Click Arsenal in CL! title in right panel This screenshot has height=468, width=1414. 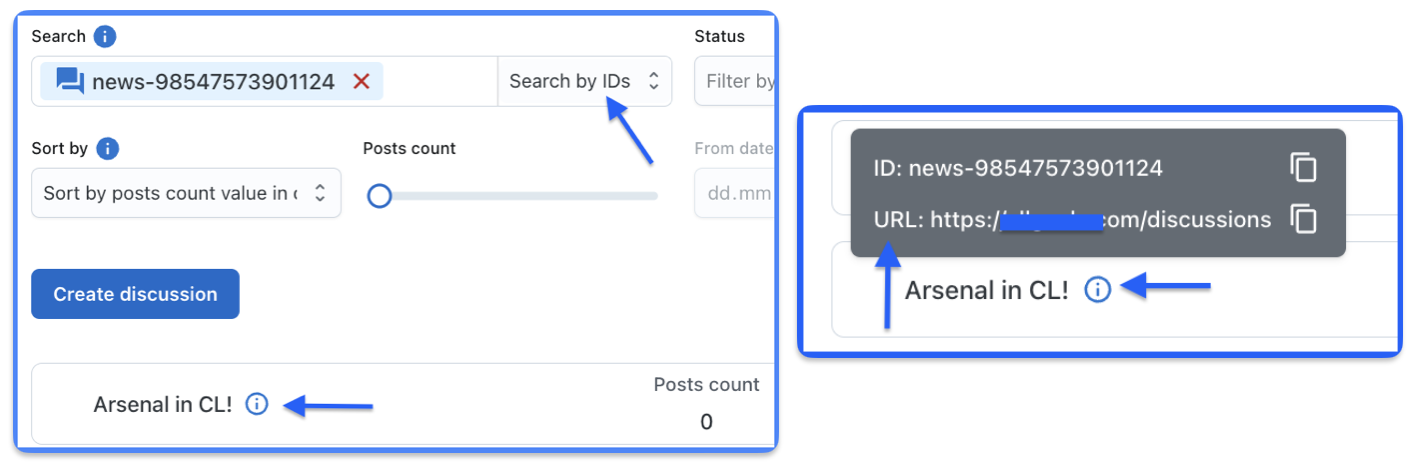click(987, 291)
